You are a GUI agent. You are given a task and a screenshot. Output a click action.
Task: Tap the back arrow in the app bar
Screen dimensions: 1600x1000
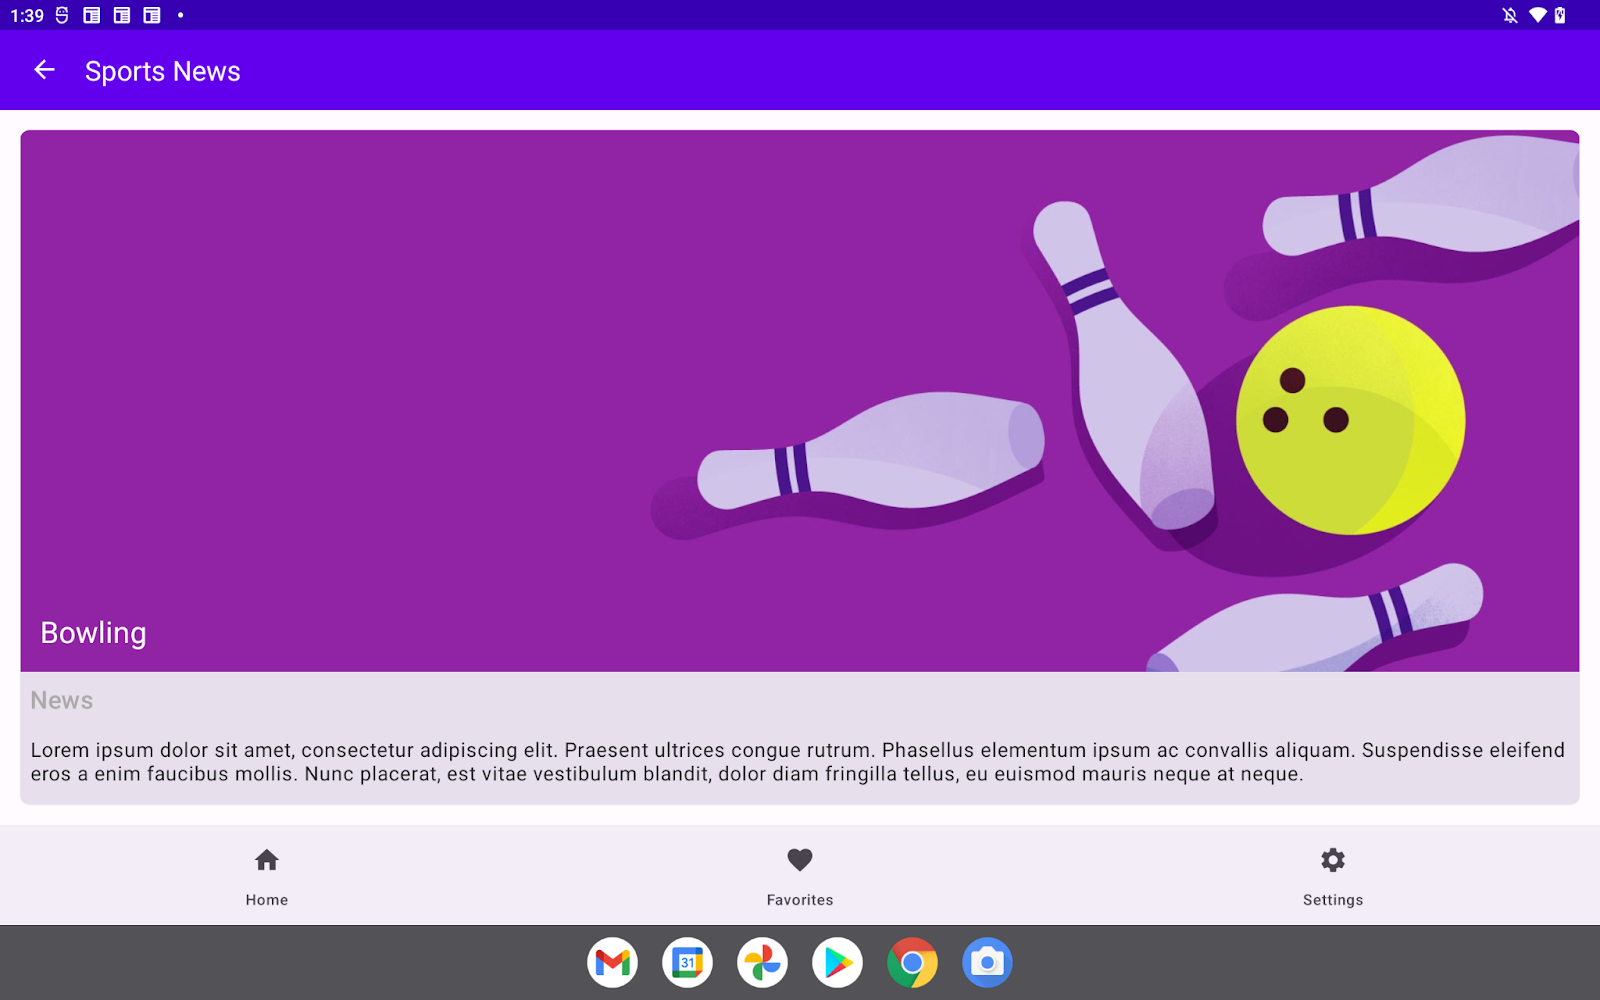pos(44,70)
